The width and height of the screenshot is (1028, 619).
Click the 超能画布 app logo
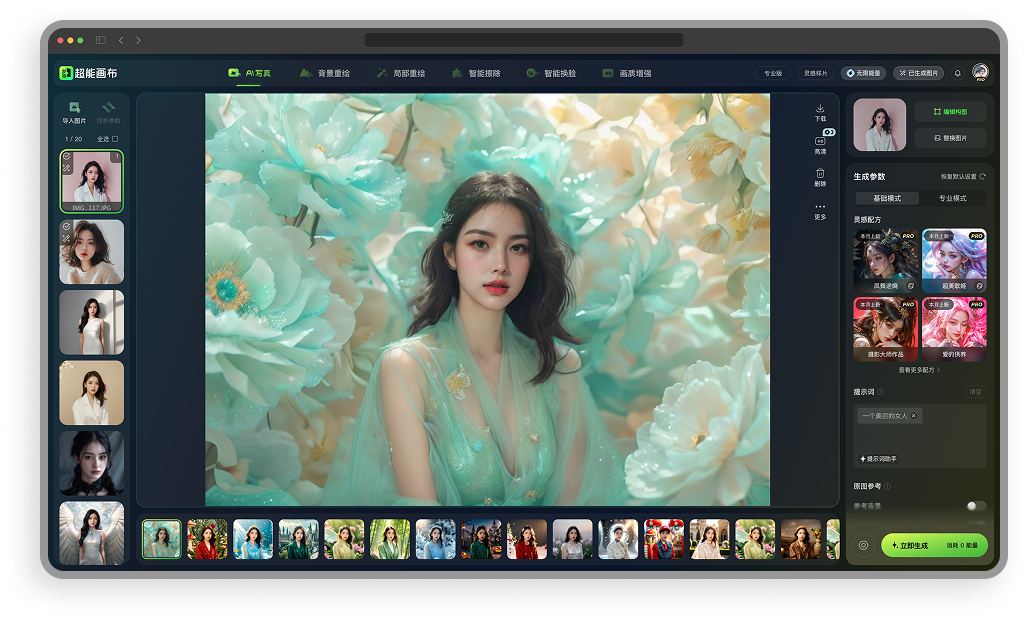coord(89,73)
